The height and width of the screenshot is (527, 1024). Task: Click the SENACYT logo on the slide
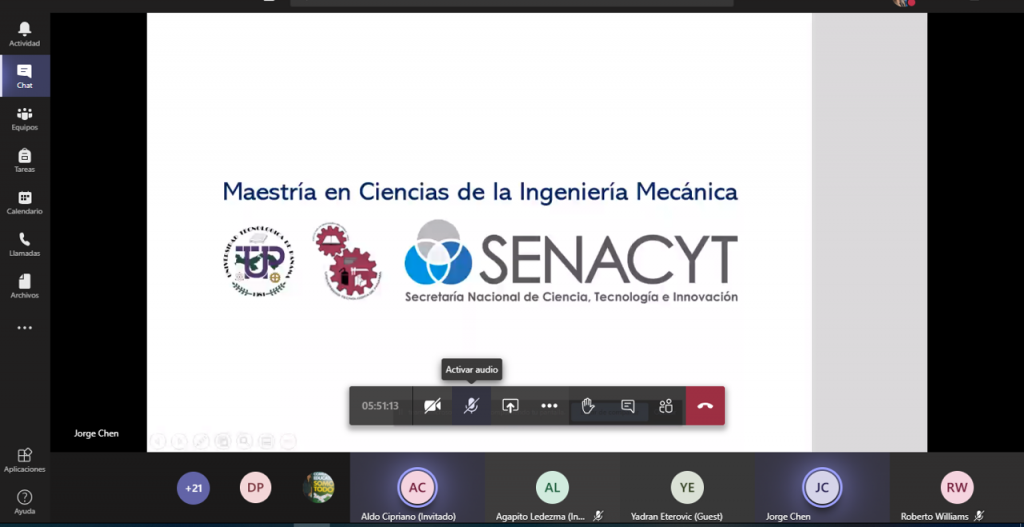[x=571, y=261]
